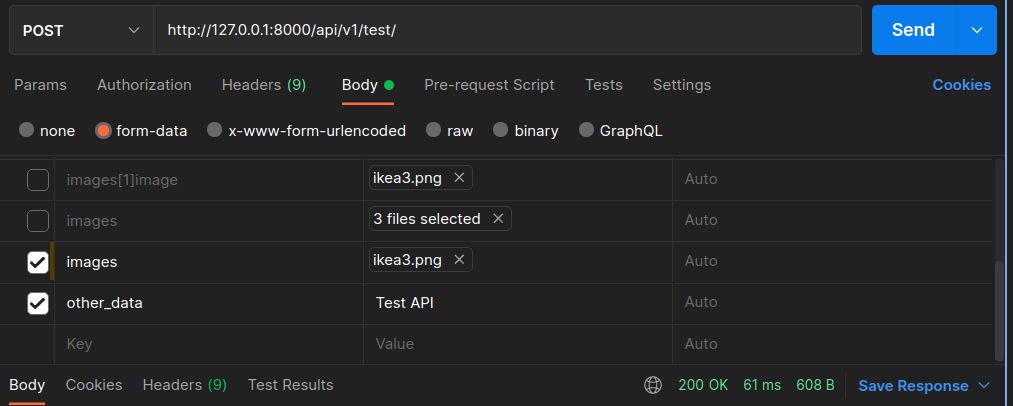
Task: Switch to the Authorization tab
Action: pos(144,85)
